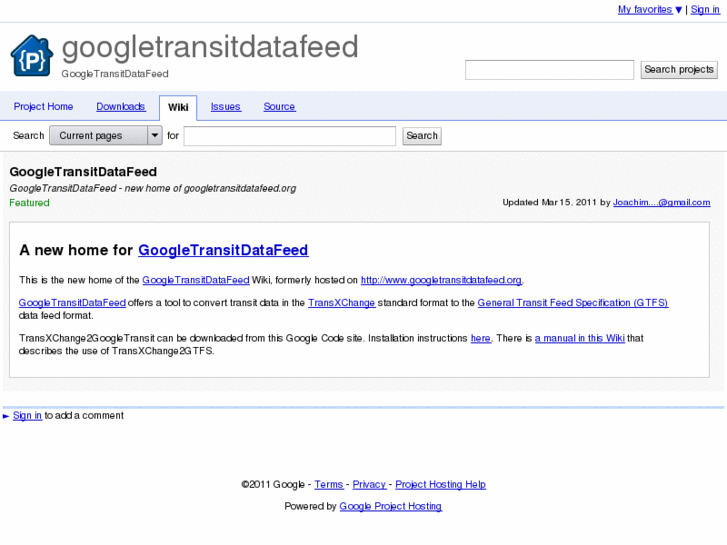Switch to the Project Home tab
Screen dimensions: 727x545
43,107
